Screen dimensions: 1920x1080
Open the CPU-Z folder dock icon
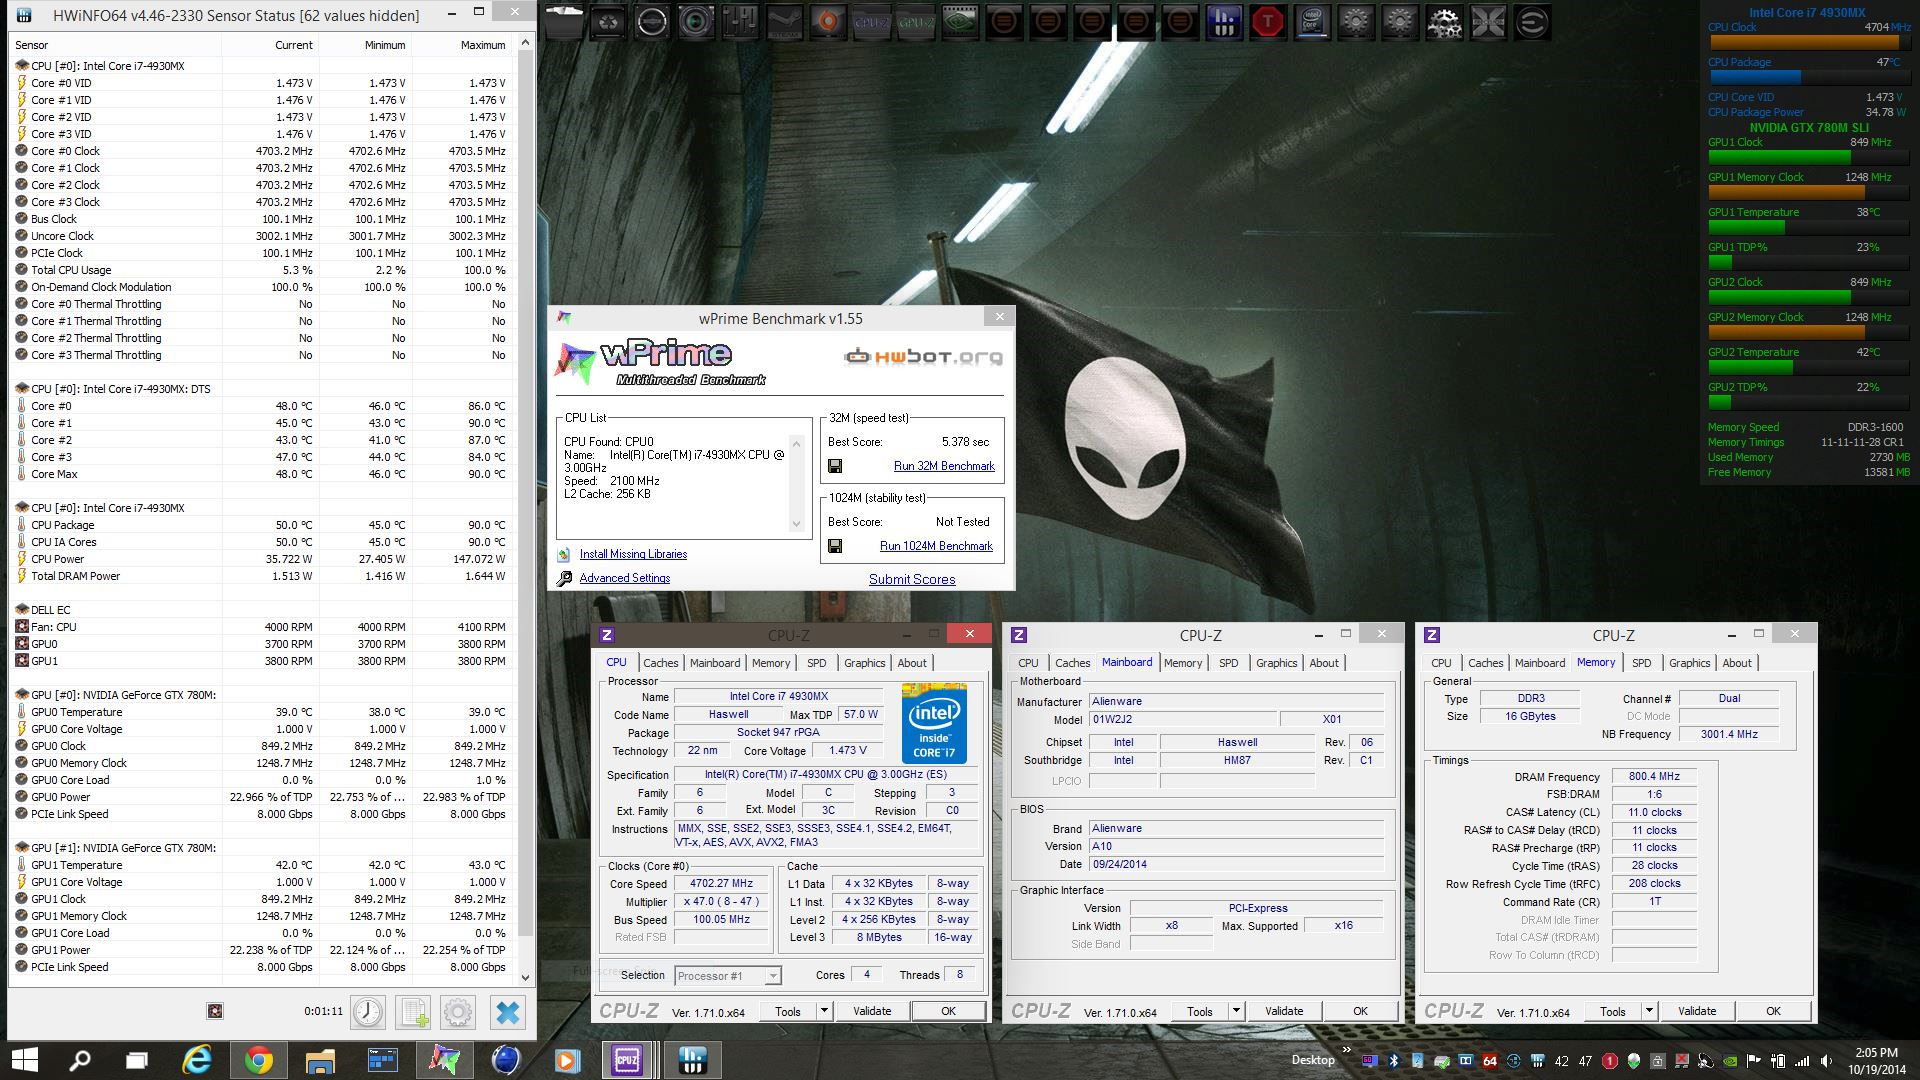click(872, 22)
